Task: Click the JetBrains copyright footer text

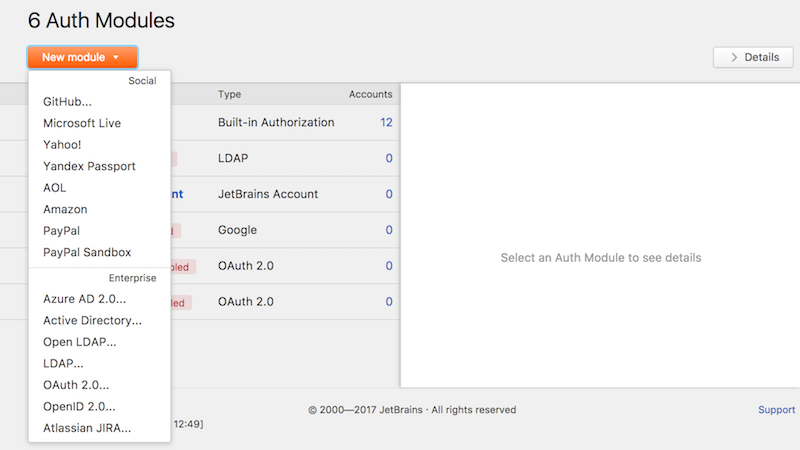Action: 412,410
